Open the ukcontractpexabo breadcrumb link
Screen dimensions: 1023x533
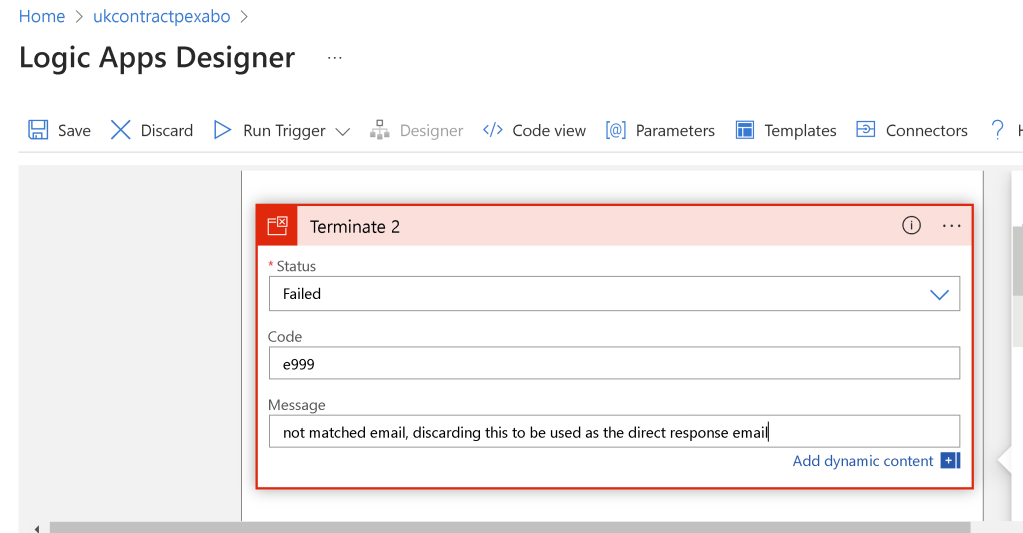coord(161,16)
